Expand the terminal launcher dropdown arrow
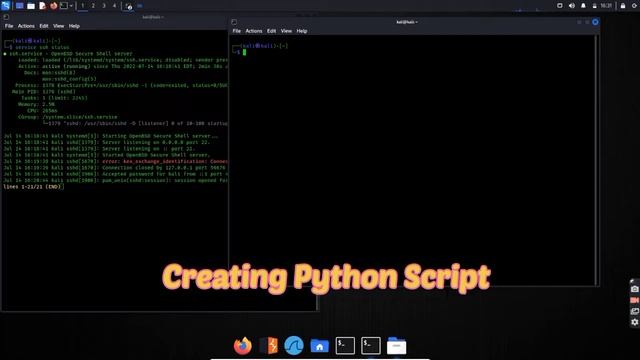The height and width of the screenshot is (360, 640). (x=71, y=6)
